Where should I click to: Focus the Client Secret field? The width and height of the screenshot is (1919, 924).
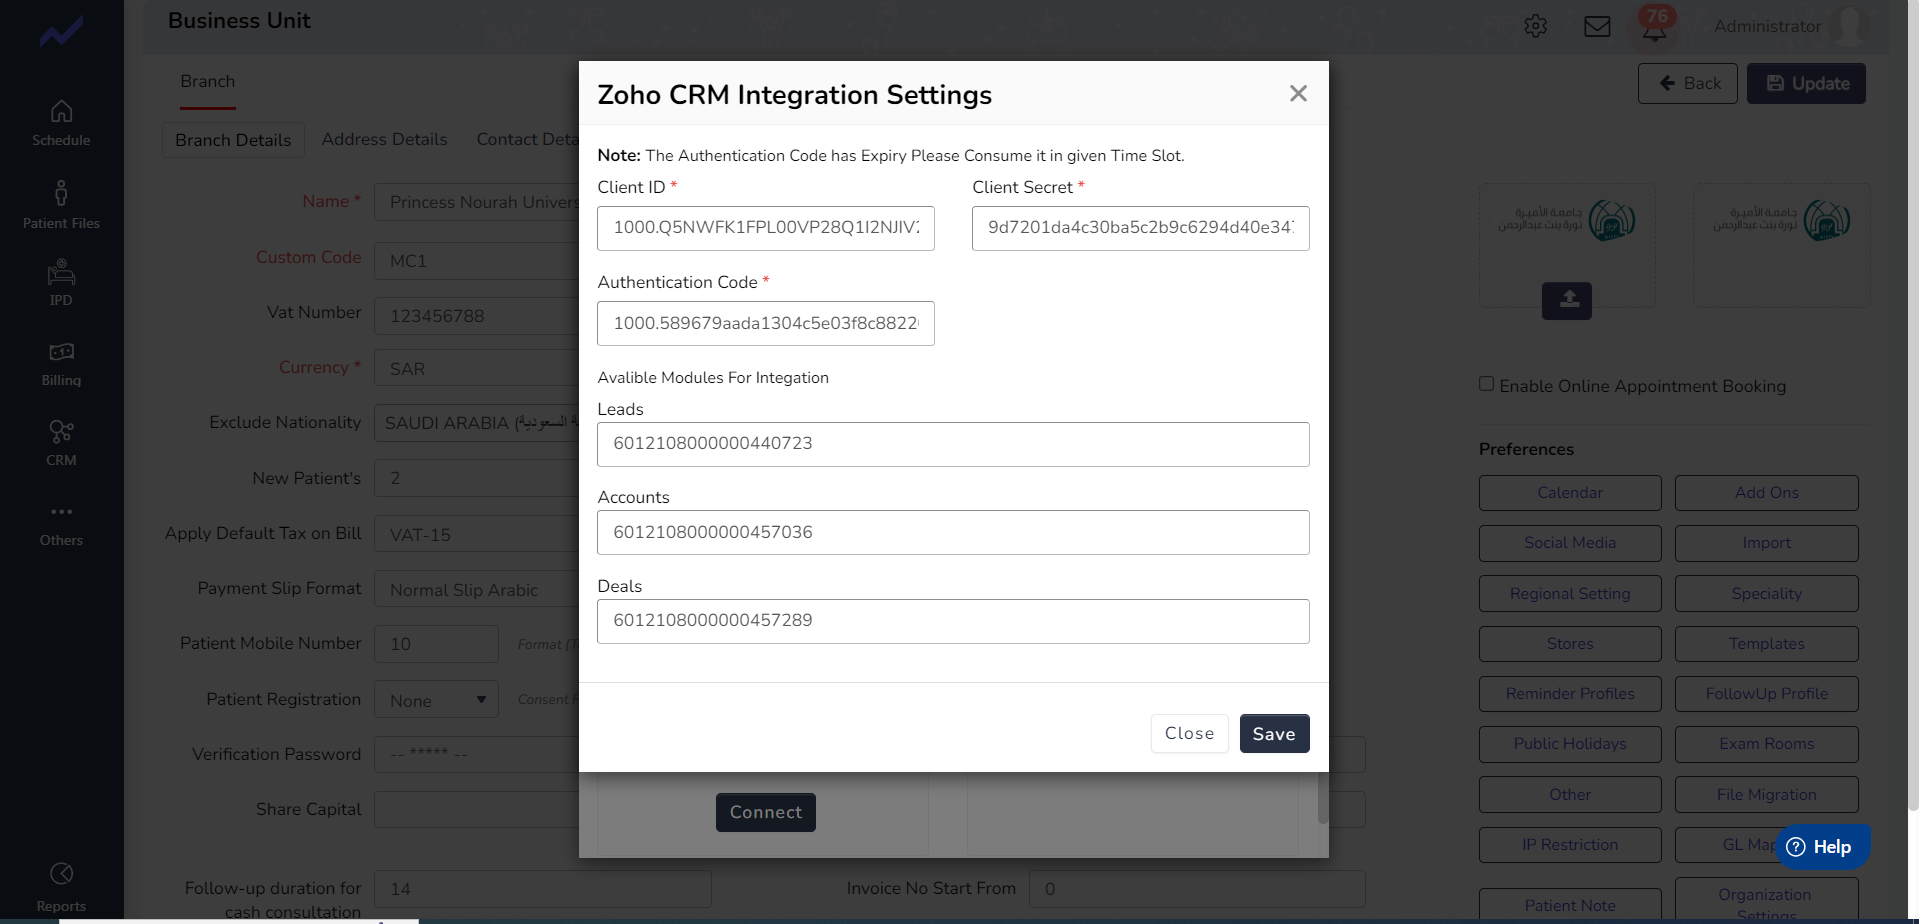click(1140, 228)
